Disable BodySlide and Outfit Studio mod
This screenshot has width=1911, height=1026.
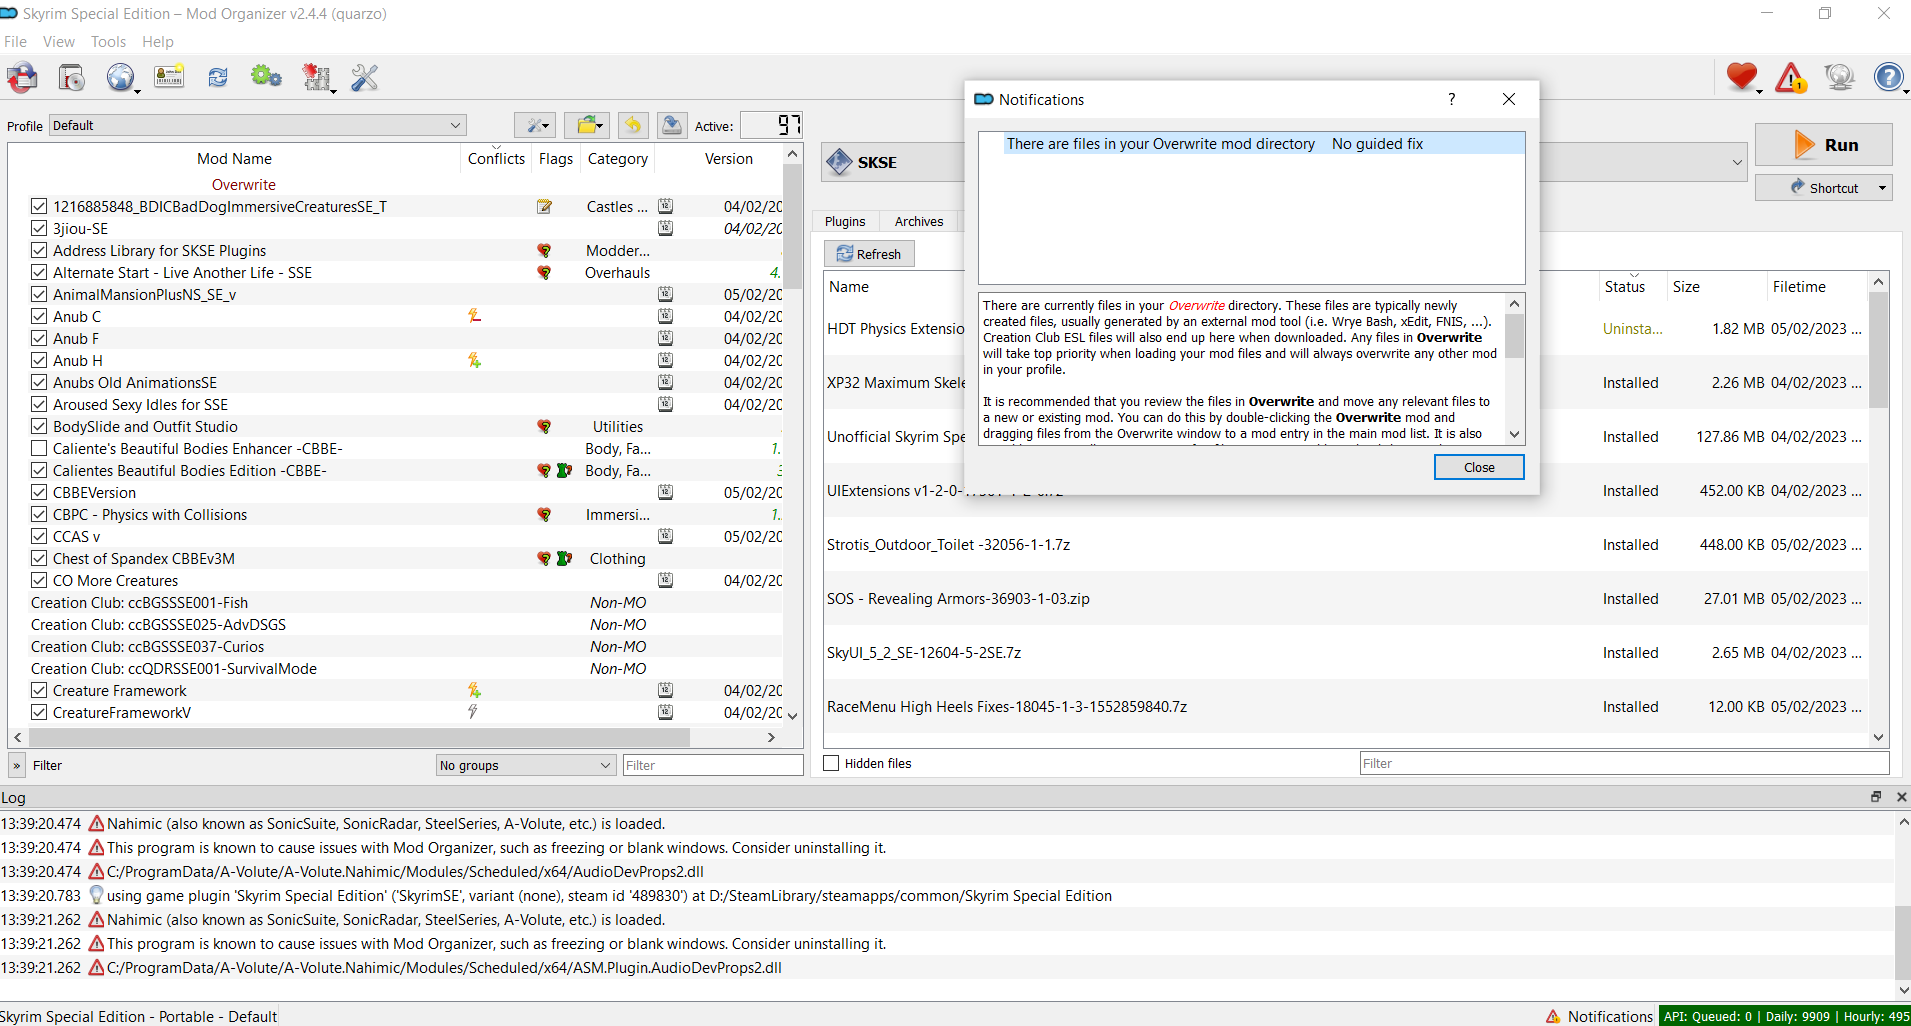(x=39, y=426)
